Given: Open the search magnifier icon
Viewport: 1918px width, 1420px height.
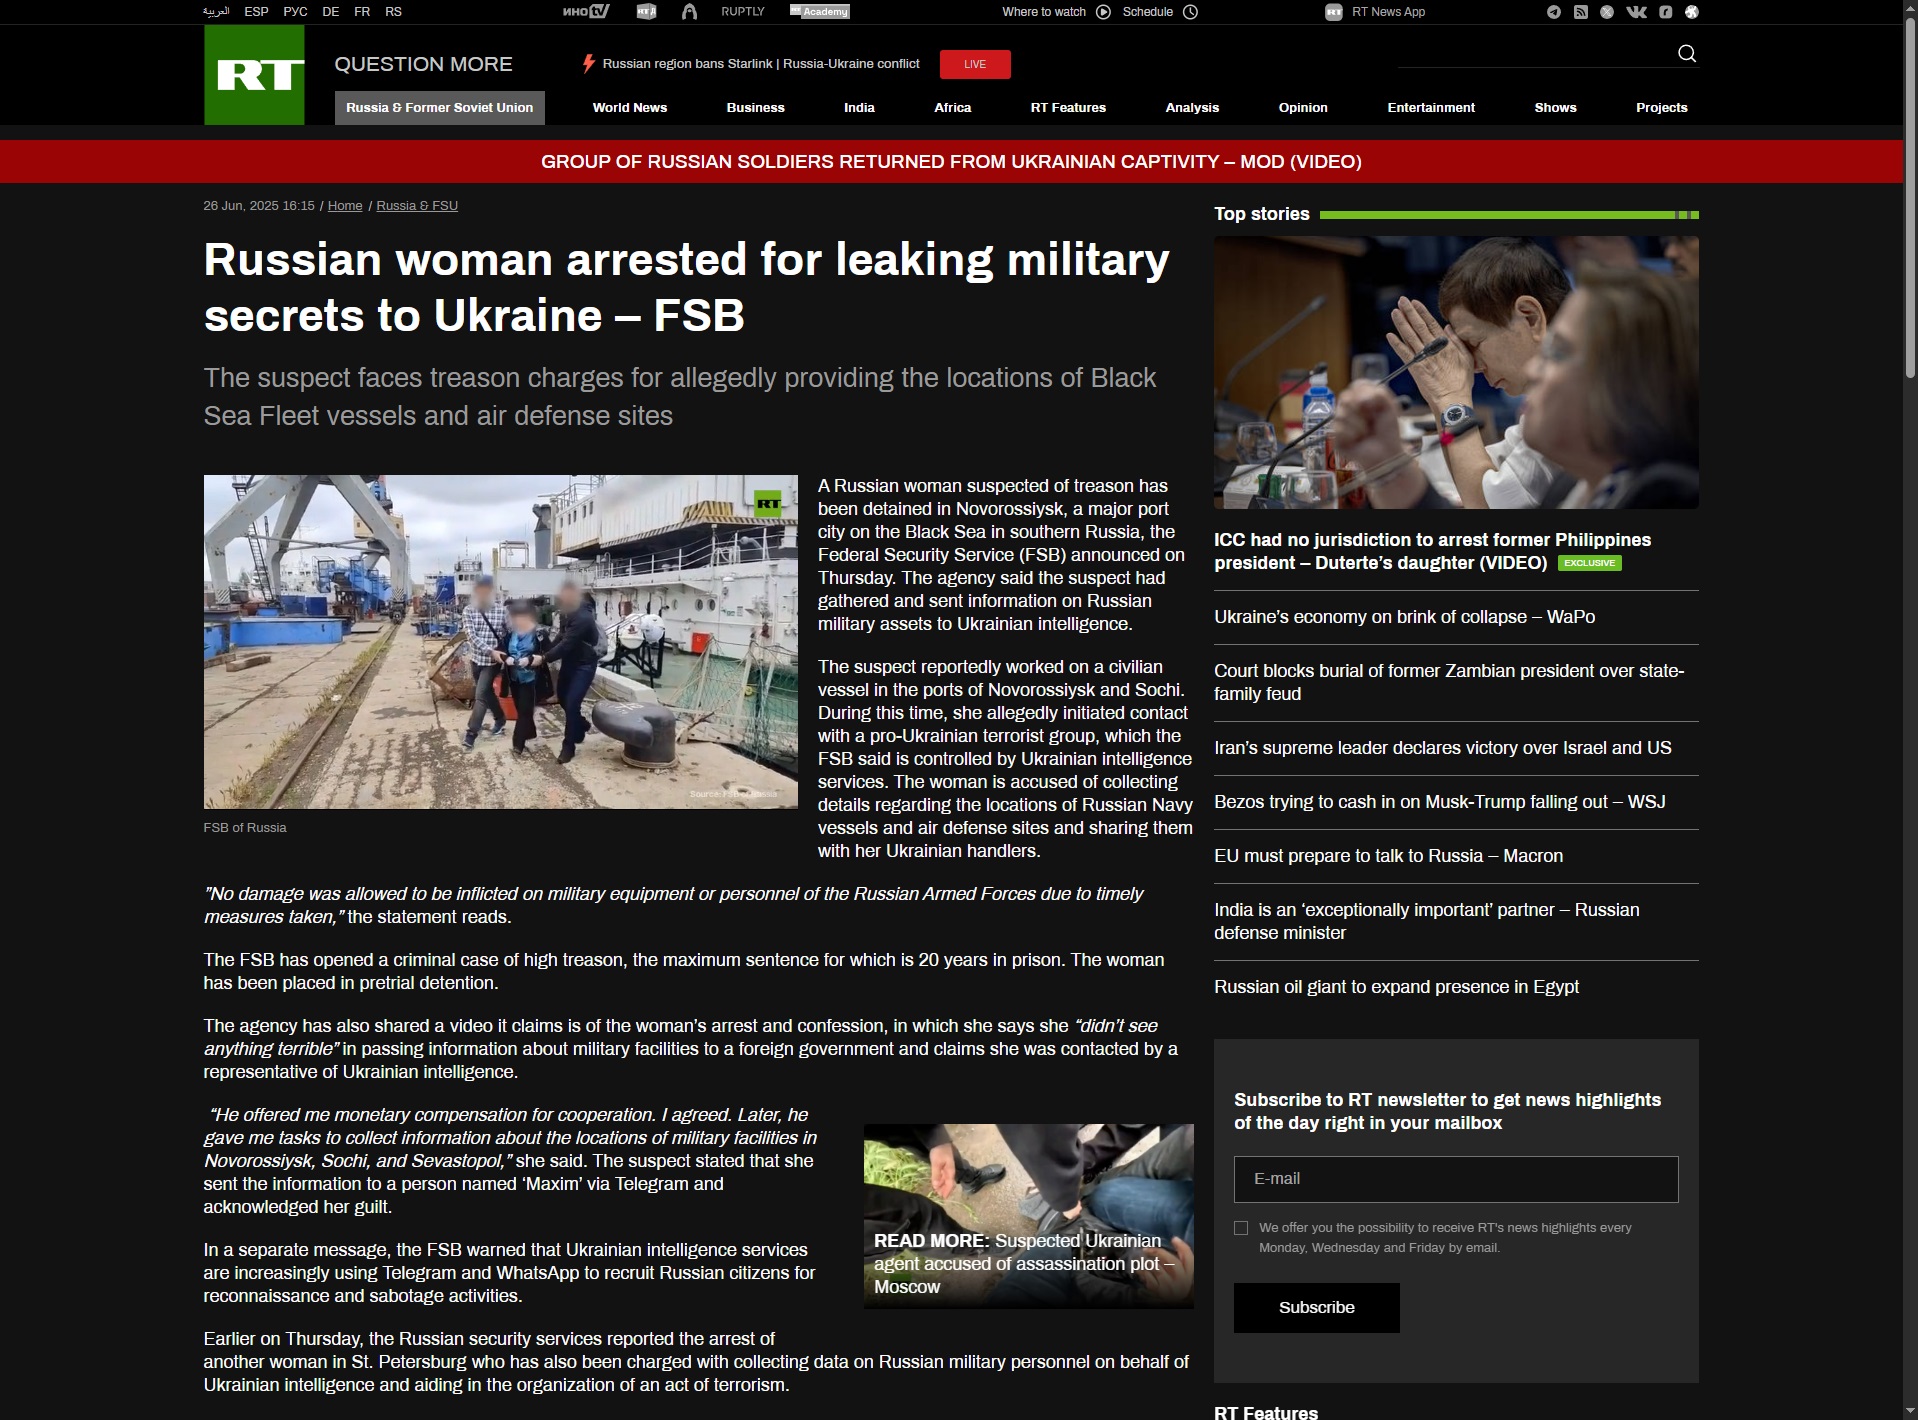Looking at the screenshot, I should 1687,53.
